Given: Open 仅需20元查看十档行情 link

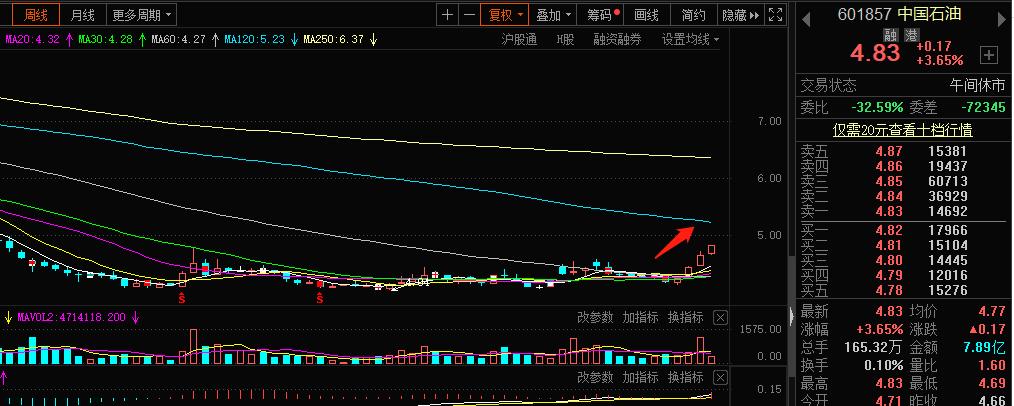Looking at the screenshot, I should (903, 130).
